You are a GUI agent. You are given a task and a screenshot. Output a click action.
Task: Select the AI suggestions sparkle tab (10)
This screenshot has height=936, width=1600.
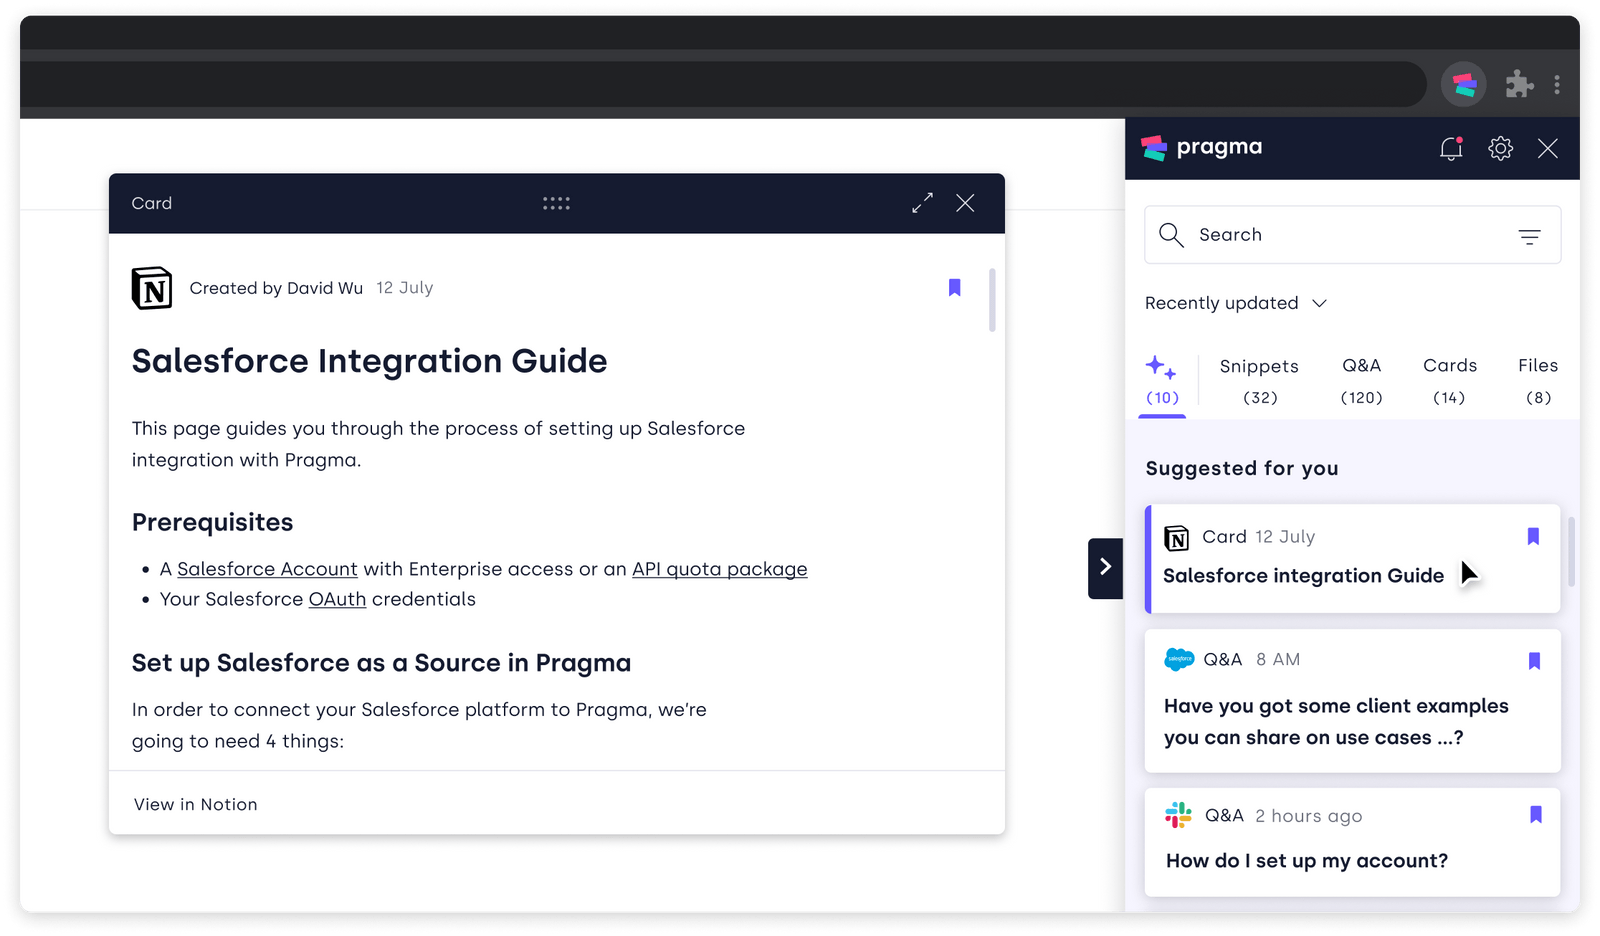point(1162,381)
